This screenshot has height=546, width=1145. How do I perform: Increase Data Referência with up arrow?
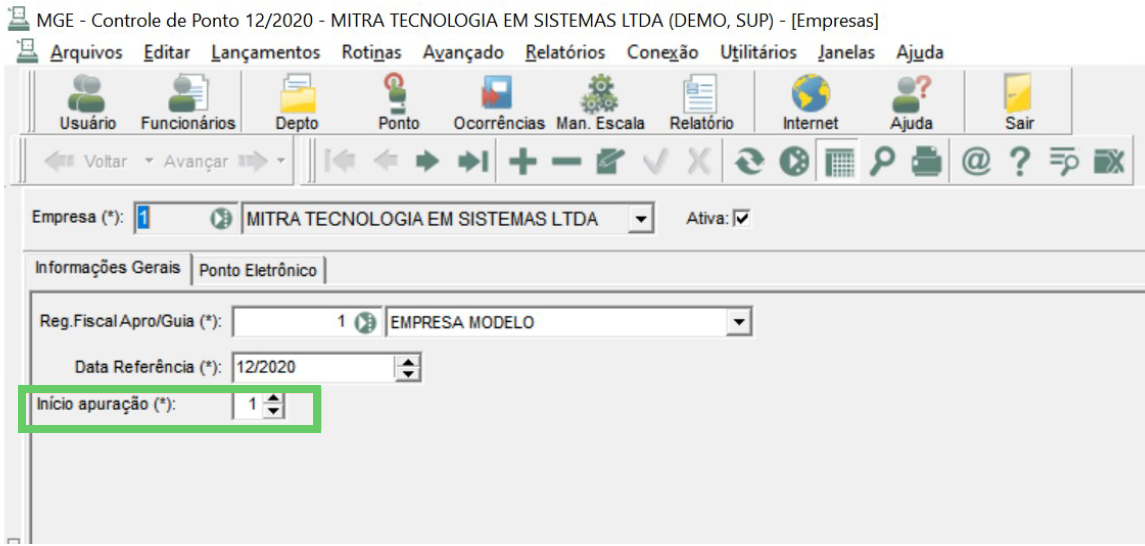point(407,361)
